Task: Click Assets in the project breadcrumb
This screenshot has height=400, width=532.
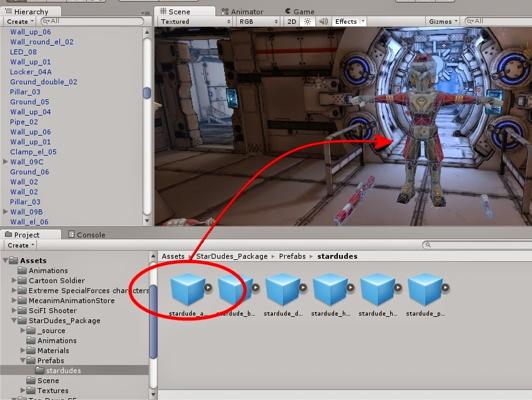Action: (173, 256)
